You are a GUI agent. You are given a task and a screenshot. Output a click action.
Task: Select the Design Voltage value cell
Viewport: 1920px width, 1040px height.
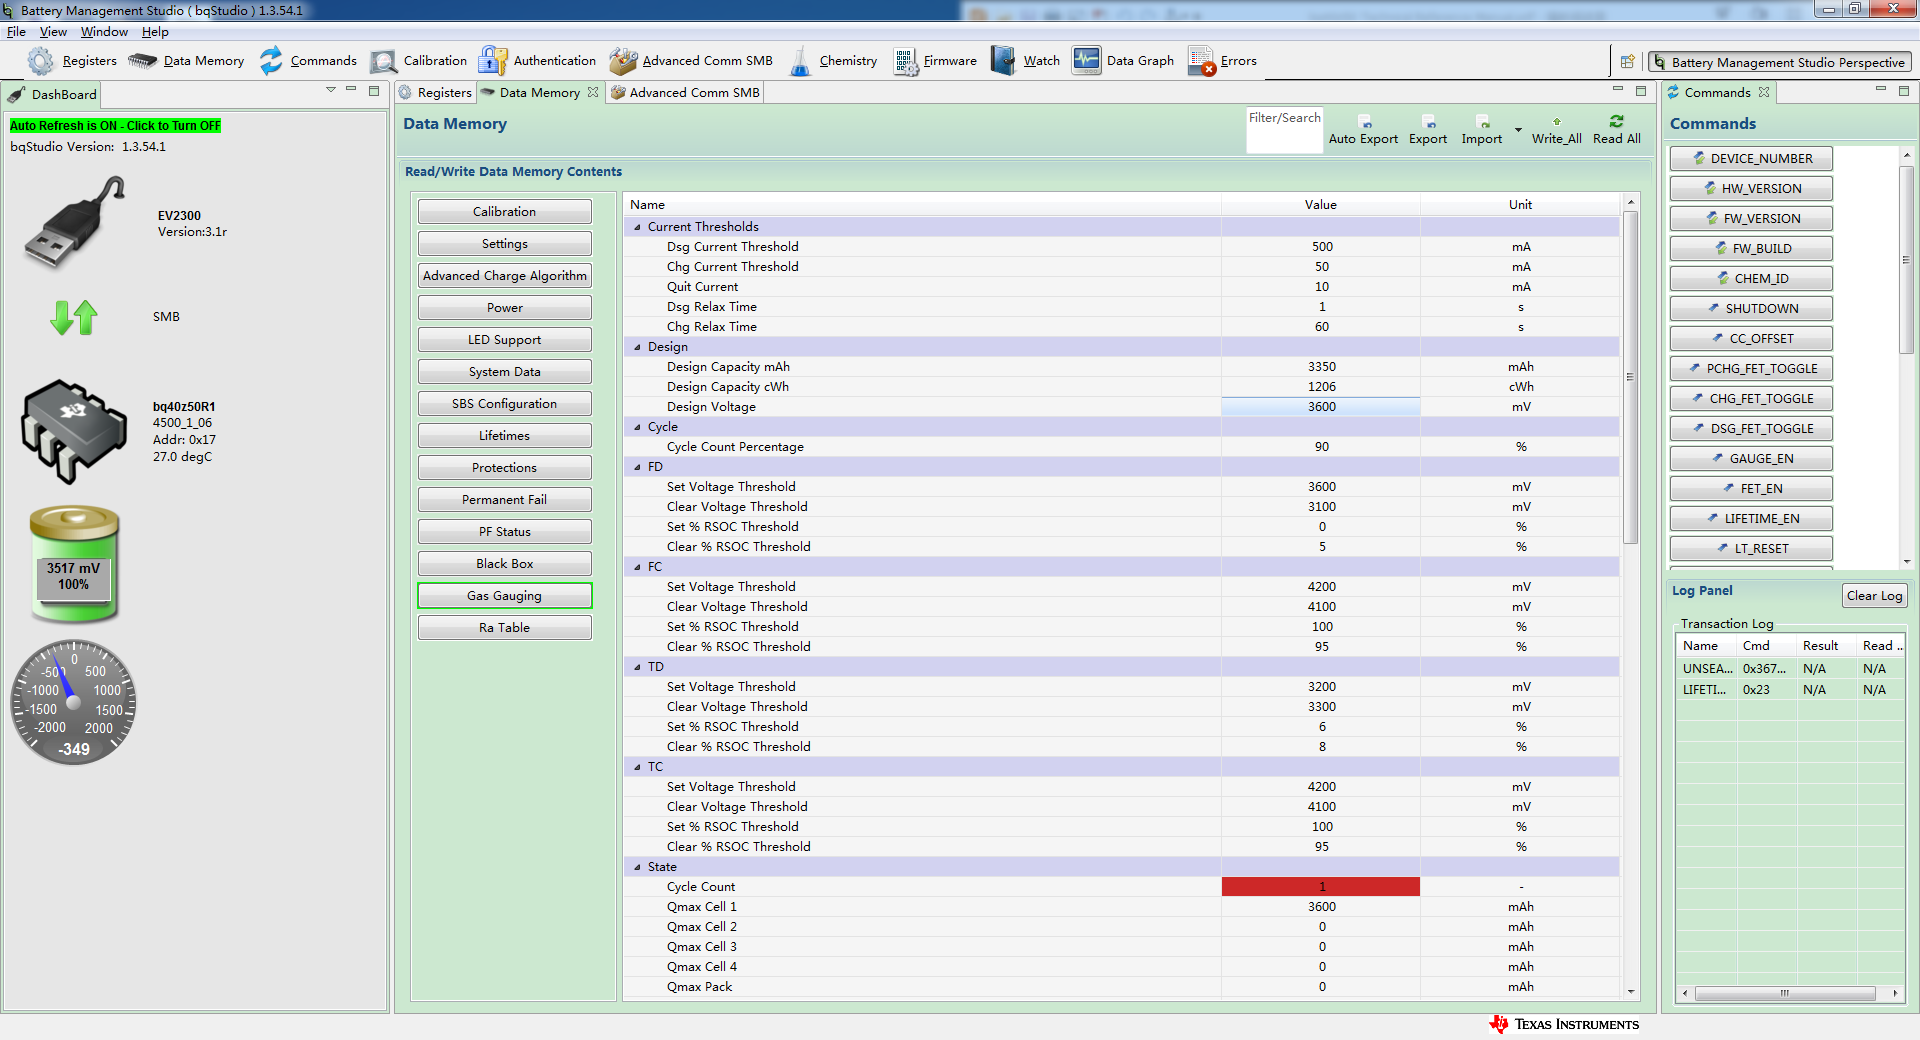coord(1321,407)
